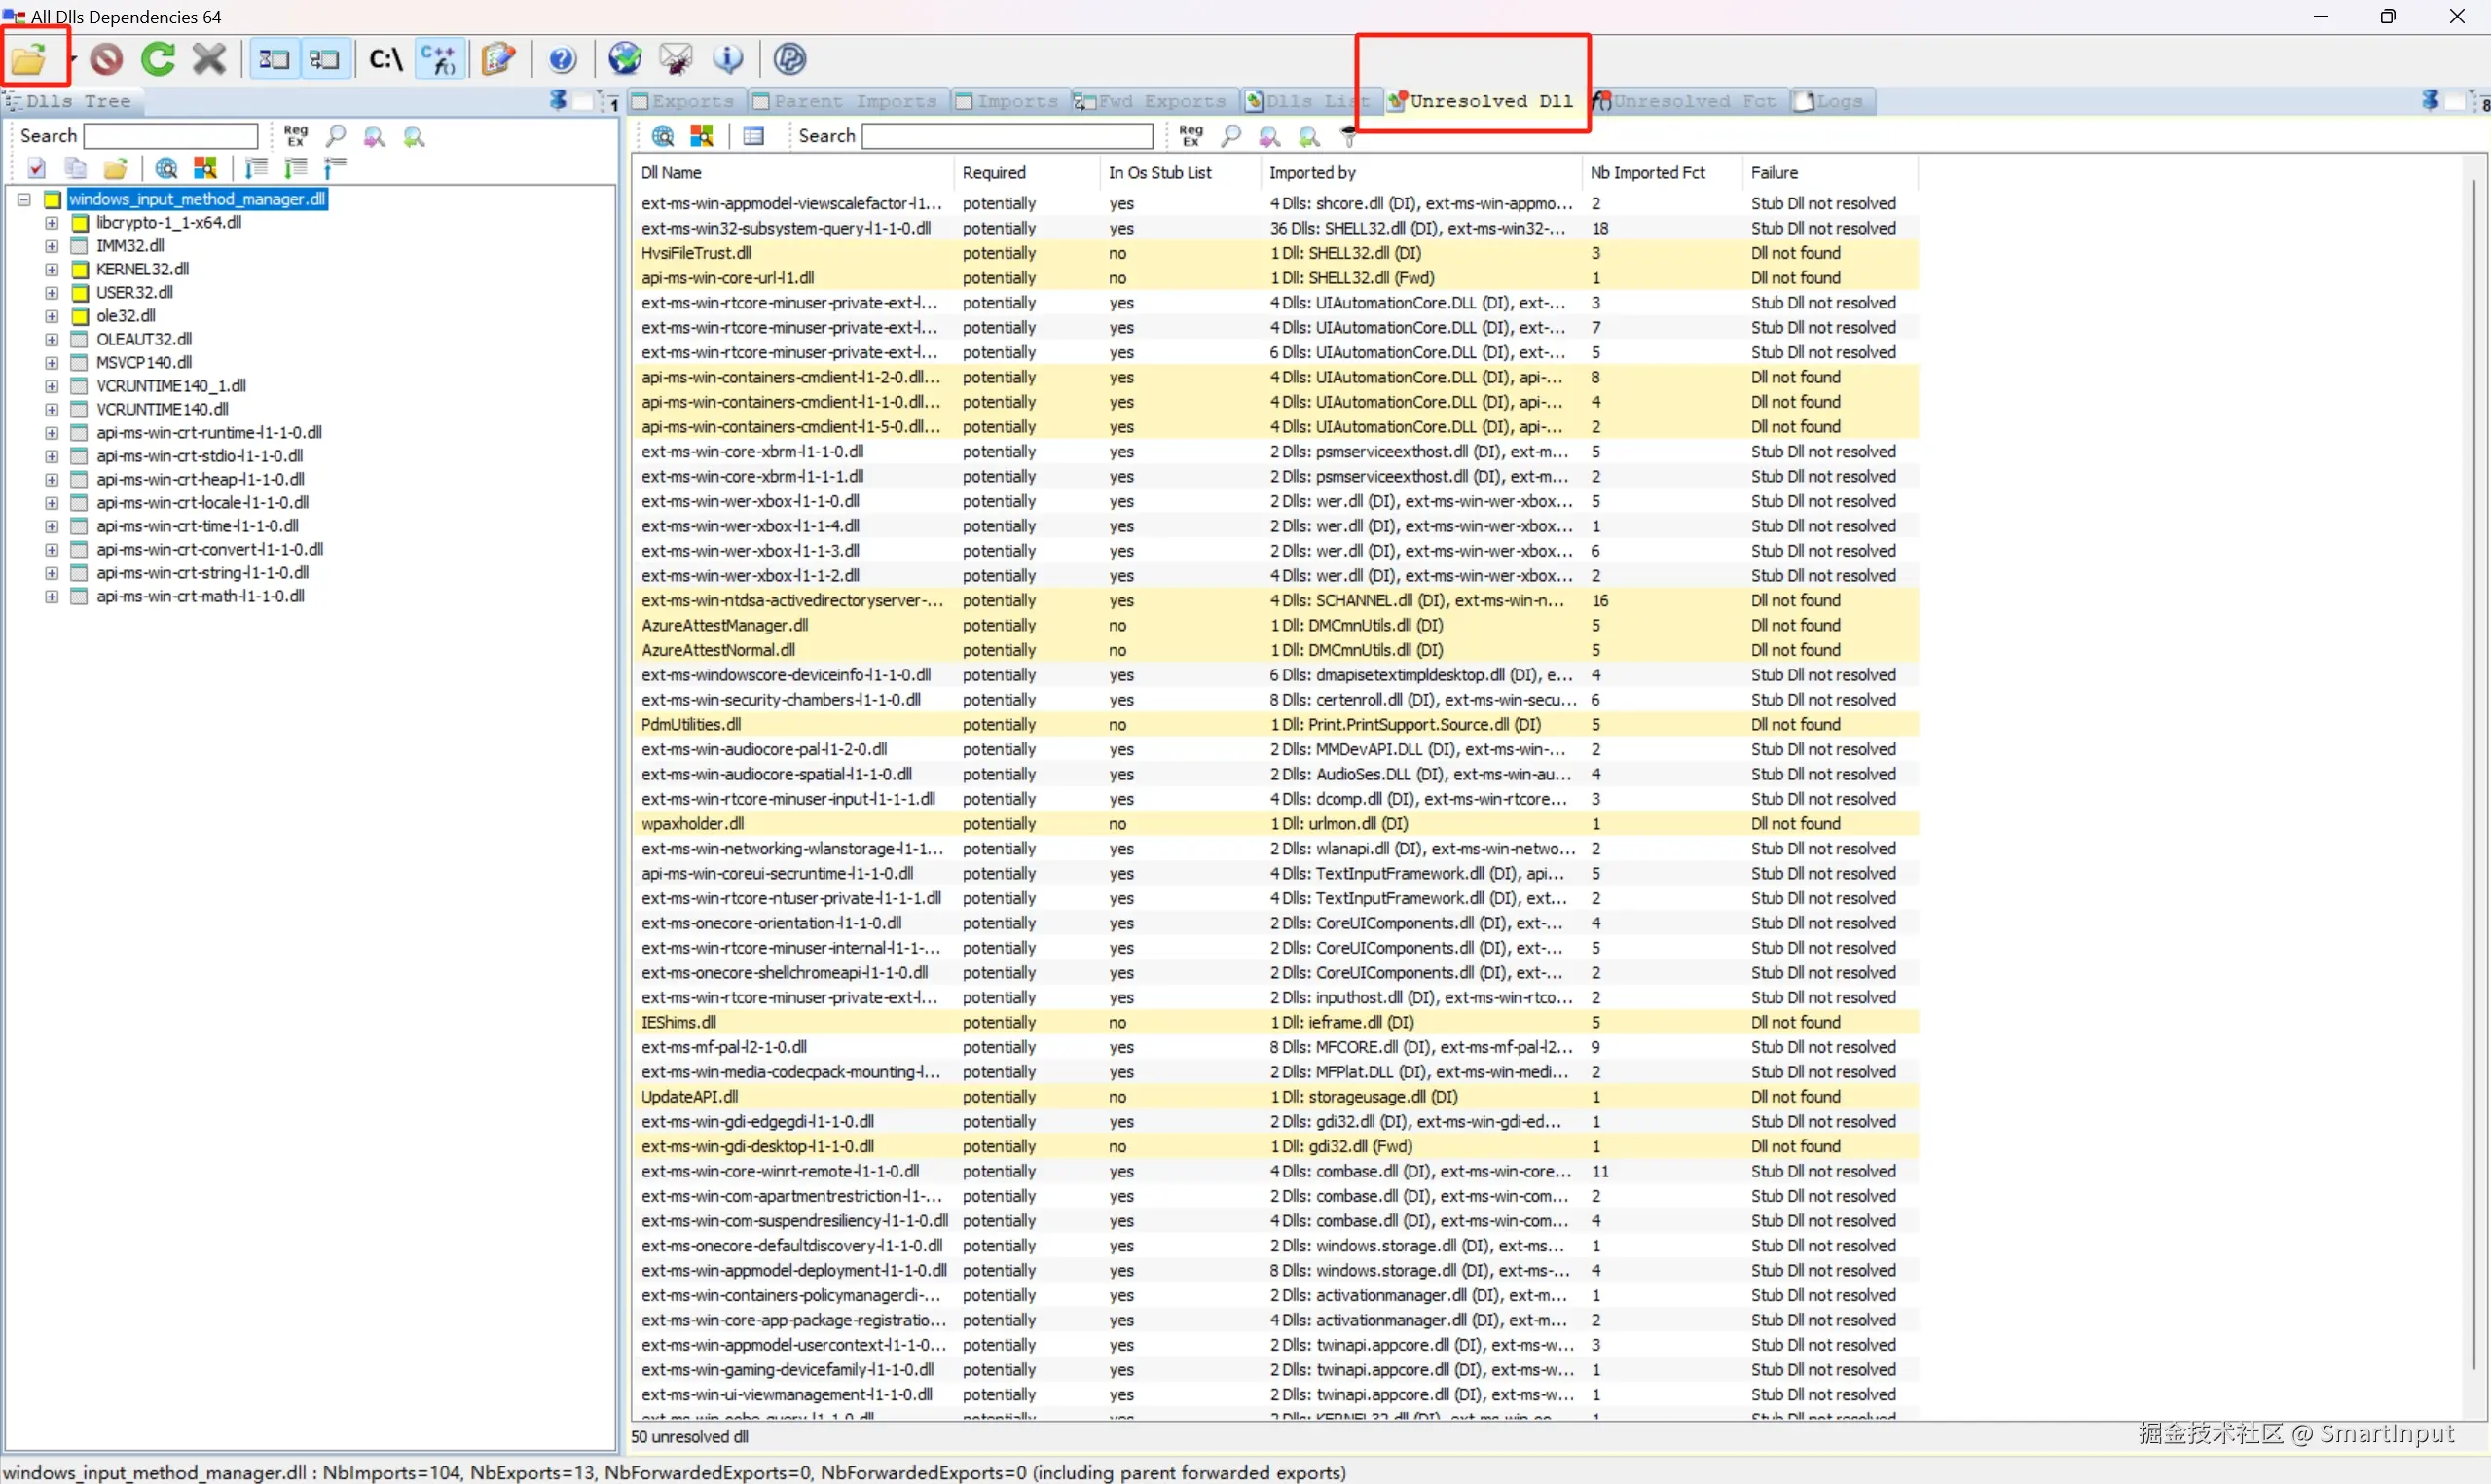Open dropdown arrow beside Open file icon
The height and width of the screenshot is (1484, 2491).
pos(73,59)
